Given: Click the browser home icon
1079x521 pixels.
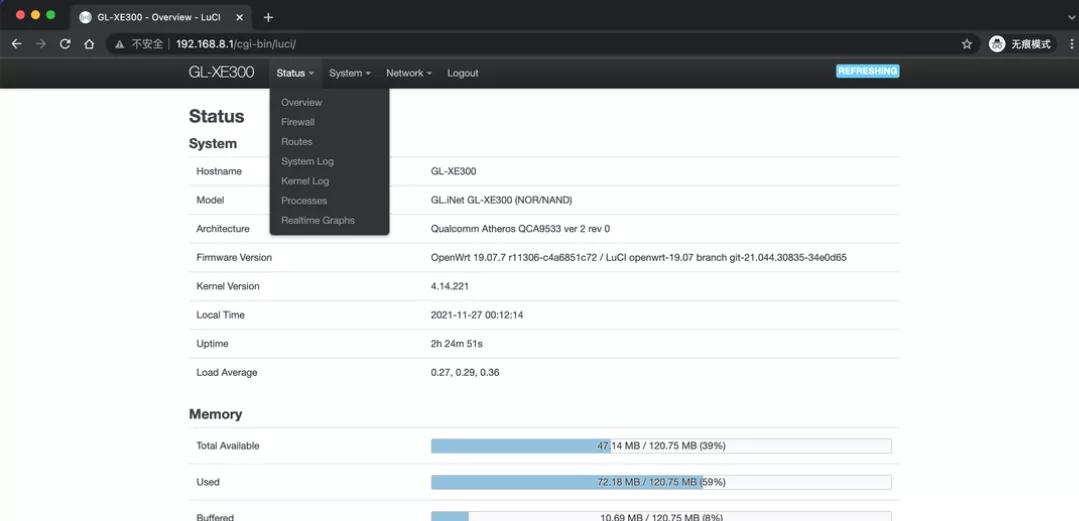Looking at the screenshot, I should 89,44.
